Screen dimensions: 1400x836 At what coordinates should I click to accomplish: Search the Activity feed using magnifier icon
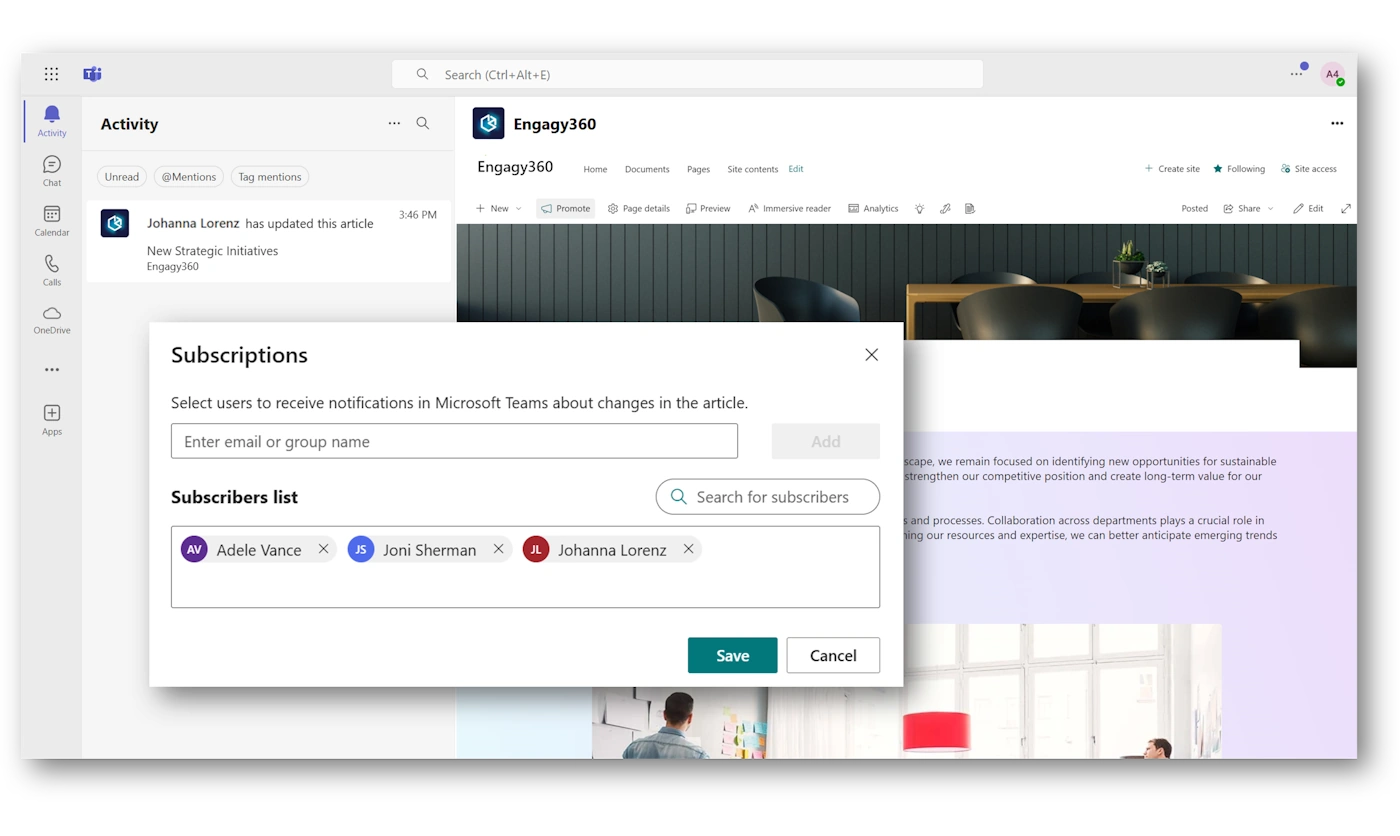(x=423, y=124)
